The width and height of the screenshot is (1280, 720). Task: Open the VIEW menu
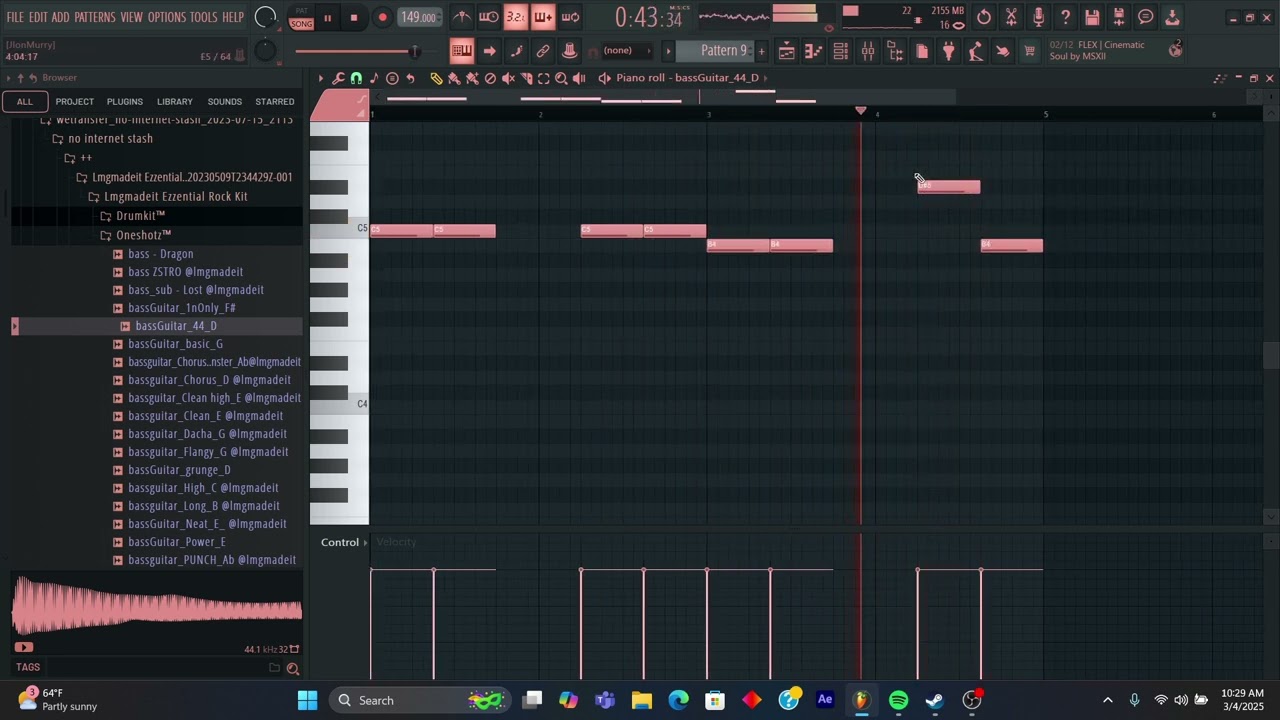click(132, 17)
